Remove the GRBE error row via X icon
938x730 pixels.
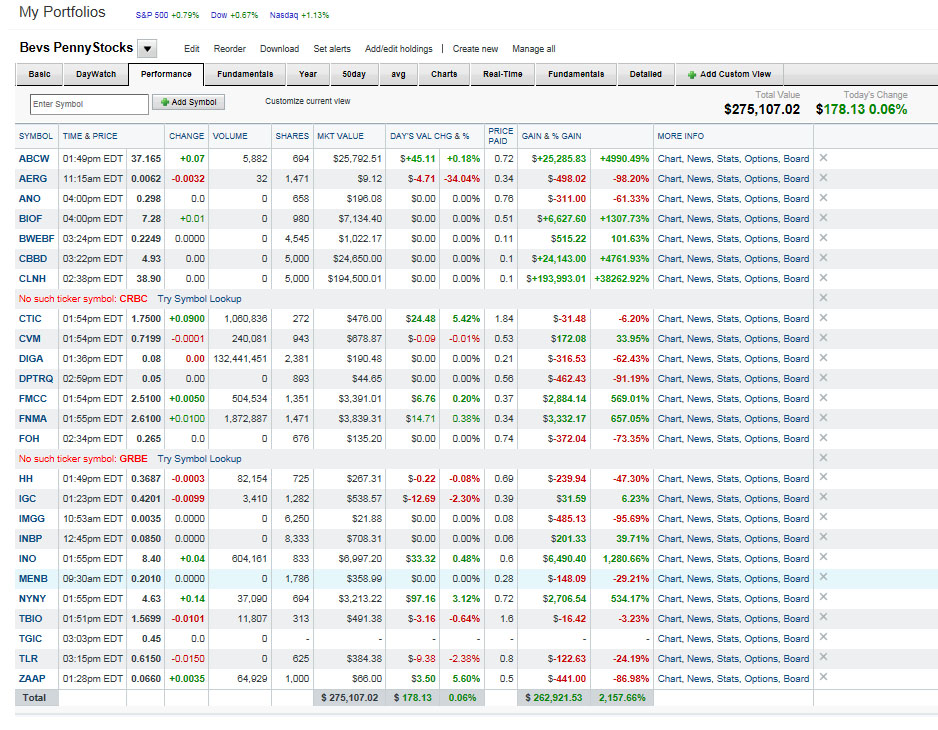pyautogui.click(x=823, y=458)
